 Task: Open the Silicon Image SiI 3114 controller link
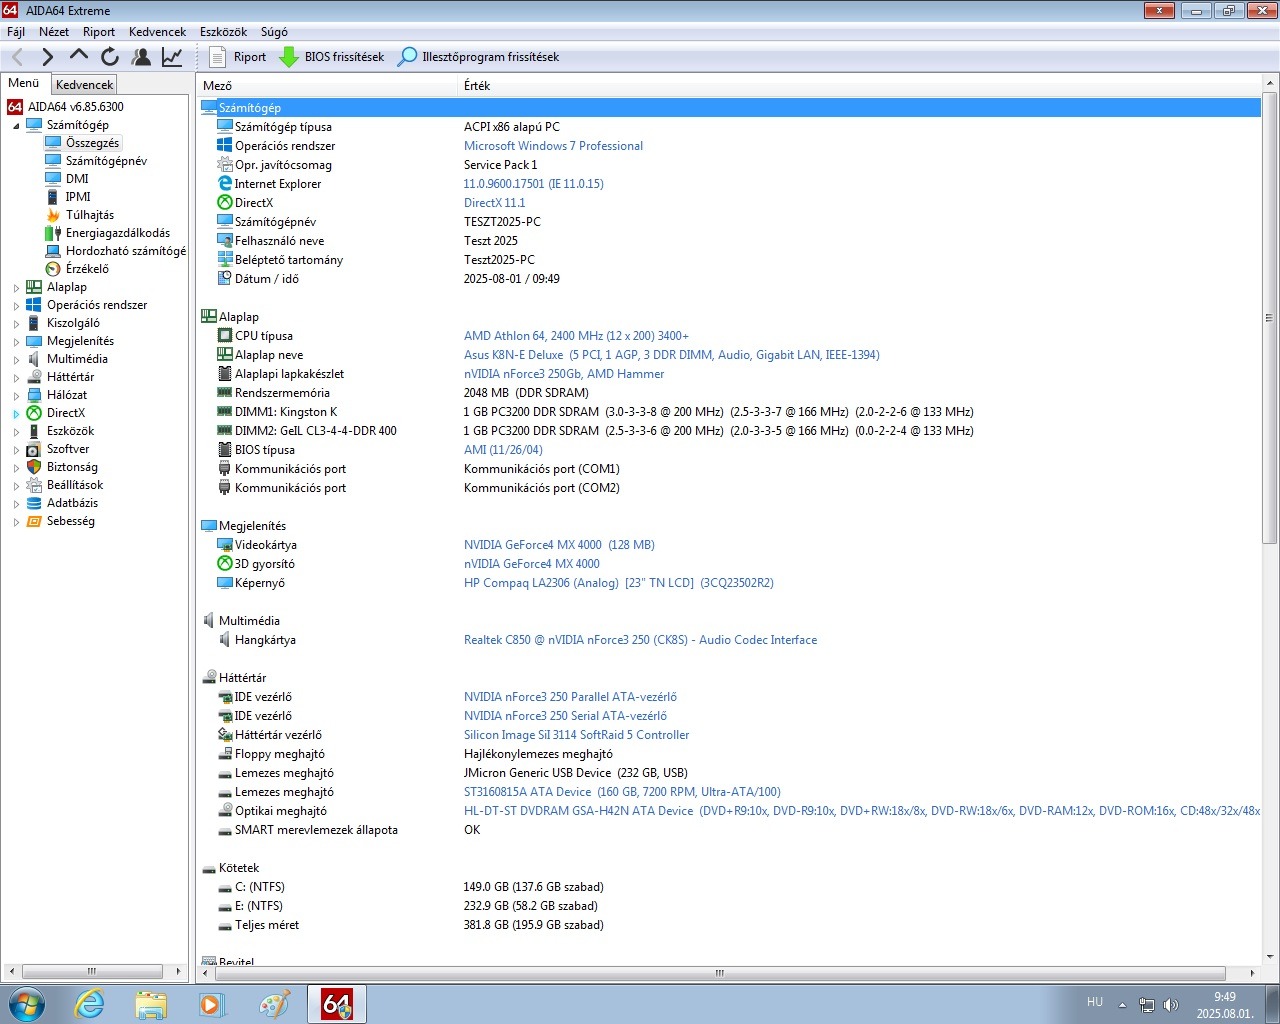click(x=576, y=735)
